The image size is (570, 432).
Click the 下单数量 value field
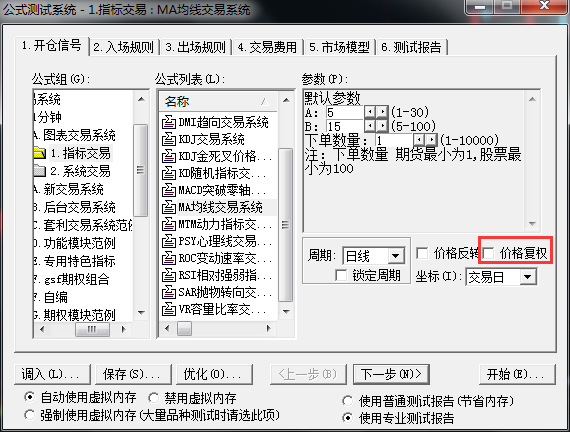pos(394,140)
